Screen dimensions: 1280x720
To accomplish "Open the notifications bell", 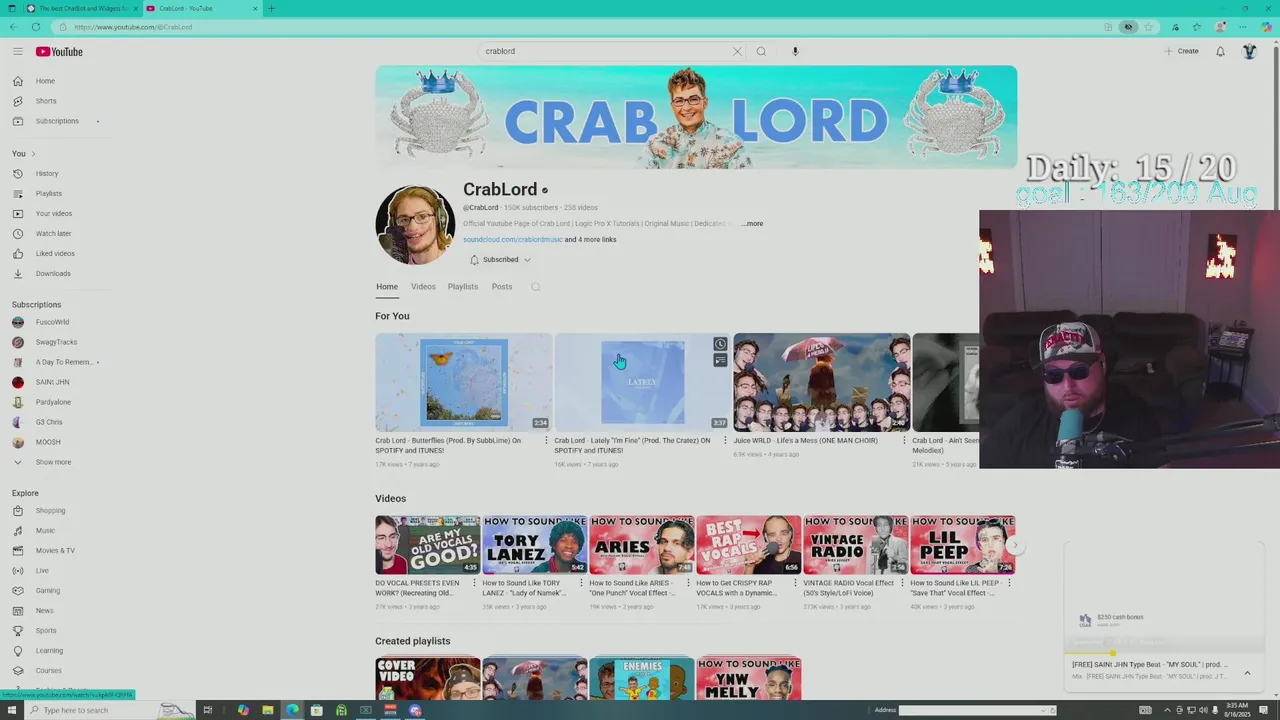I will pos(1220,51).
